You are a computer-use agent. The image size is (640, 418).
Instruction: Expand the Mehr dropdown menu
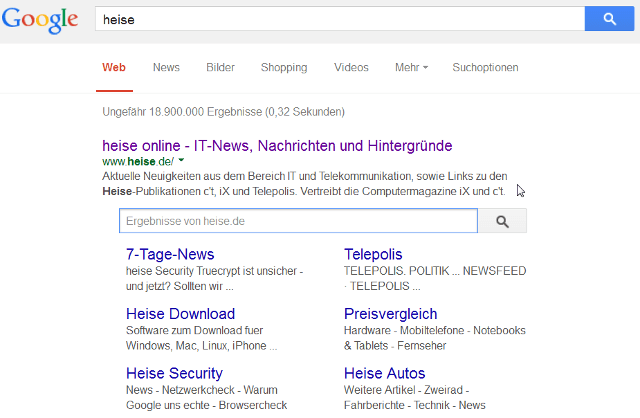coord(411,67)
